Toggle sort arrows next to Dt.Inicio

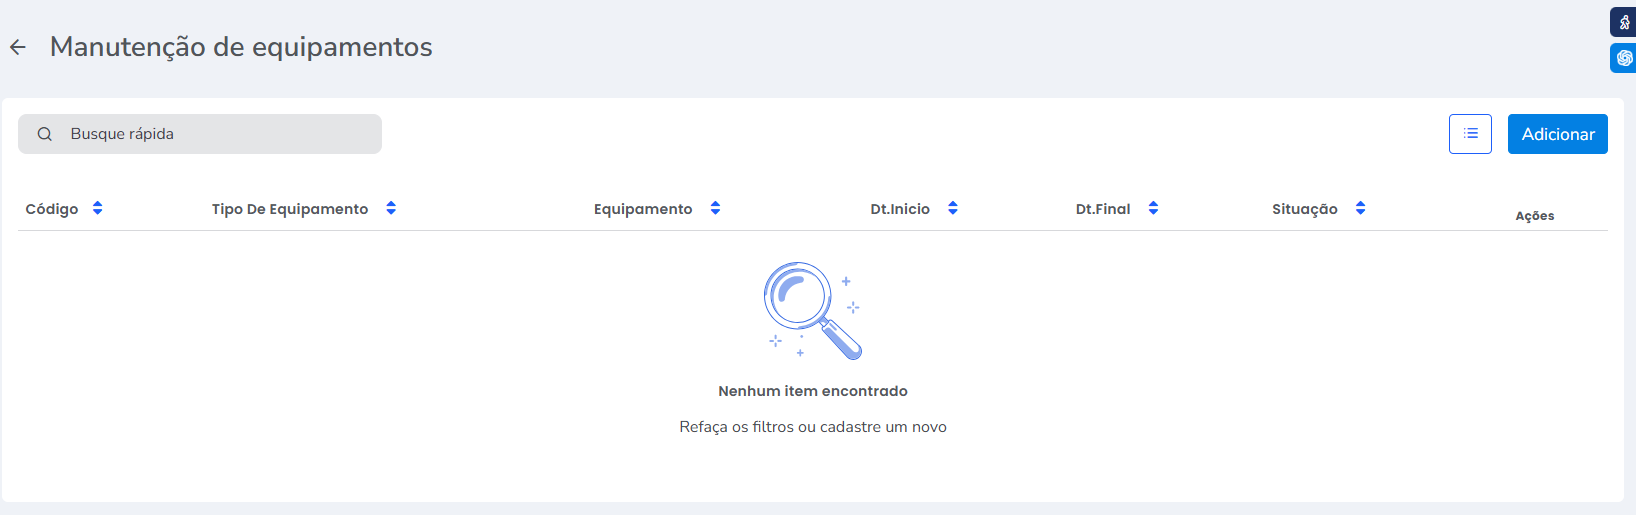(953, 208)
